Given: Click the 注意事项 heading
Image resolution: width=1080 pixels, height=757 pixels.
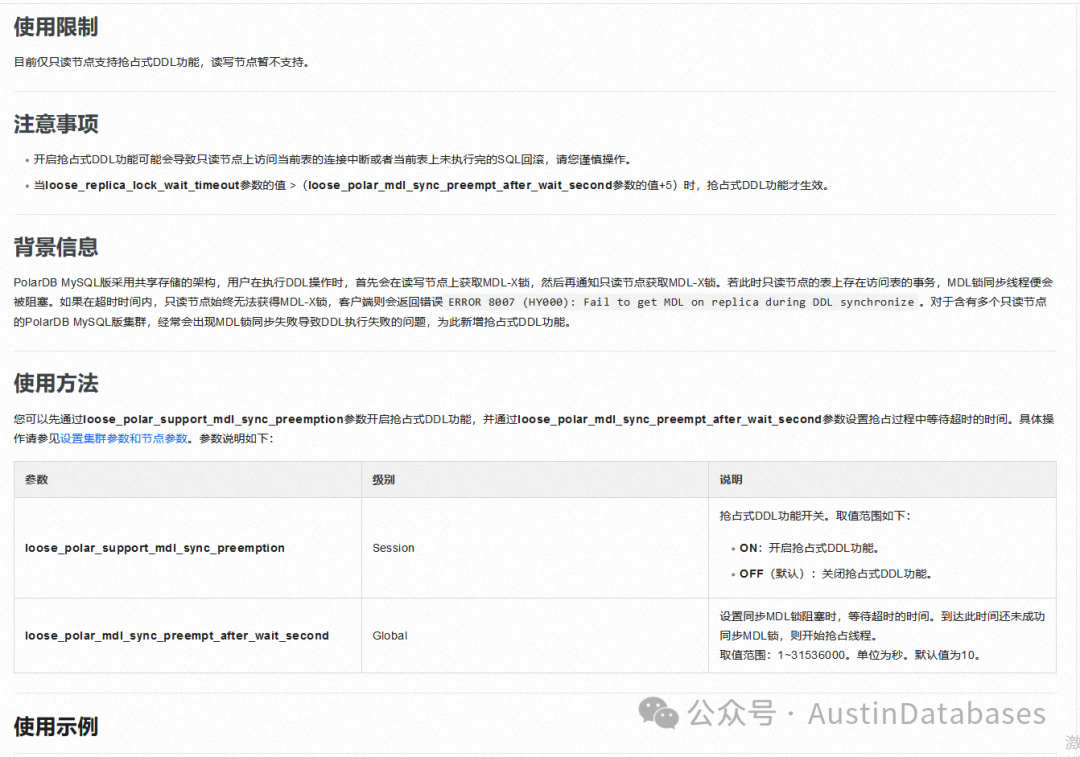Looking at the screenshot, I should (x=56, y=124).
